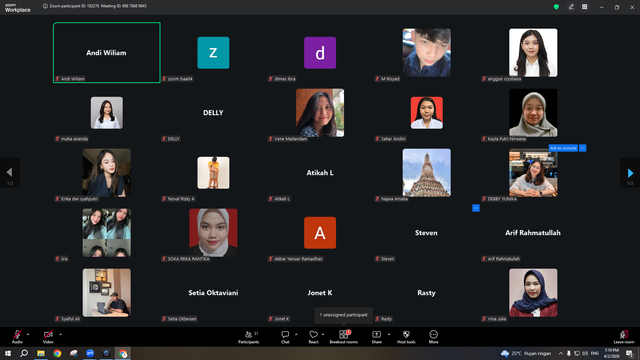Click Noval Rizky A's profile photo
Viewport: 640px width, 360px height.
click(x=213, y=173)
